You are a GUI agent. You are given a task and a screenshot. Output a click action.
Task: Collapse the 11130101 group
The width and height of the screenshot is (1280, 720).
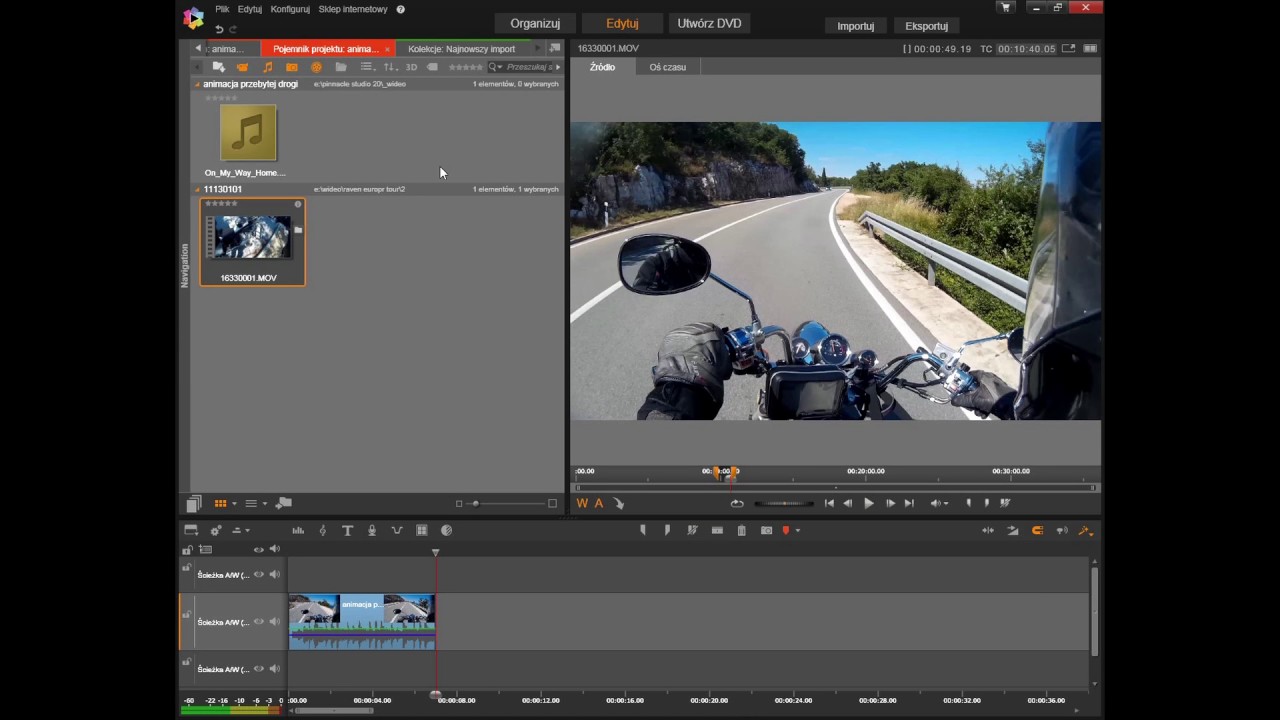click(x=197, y=189)
